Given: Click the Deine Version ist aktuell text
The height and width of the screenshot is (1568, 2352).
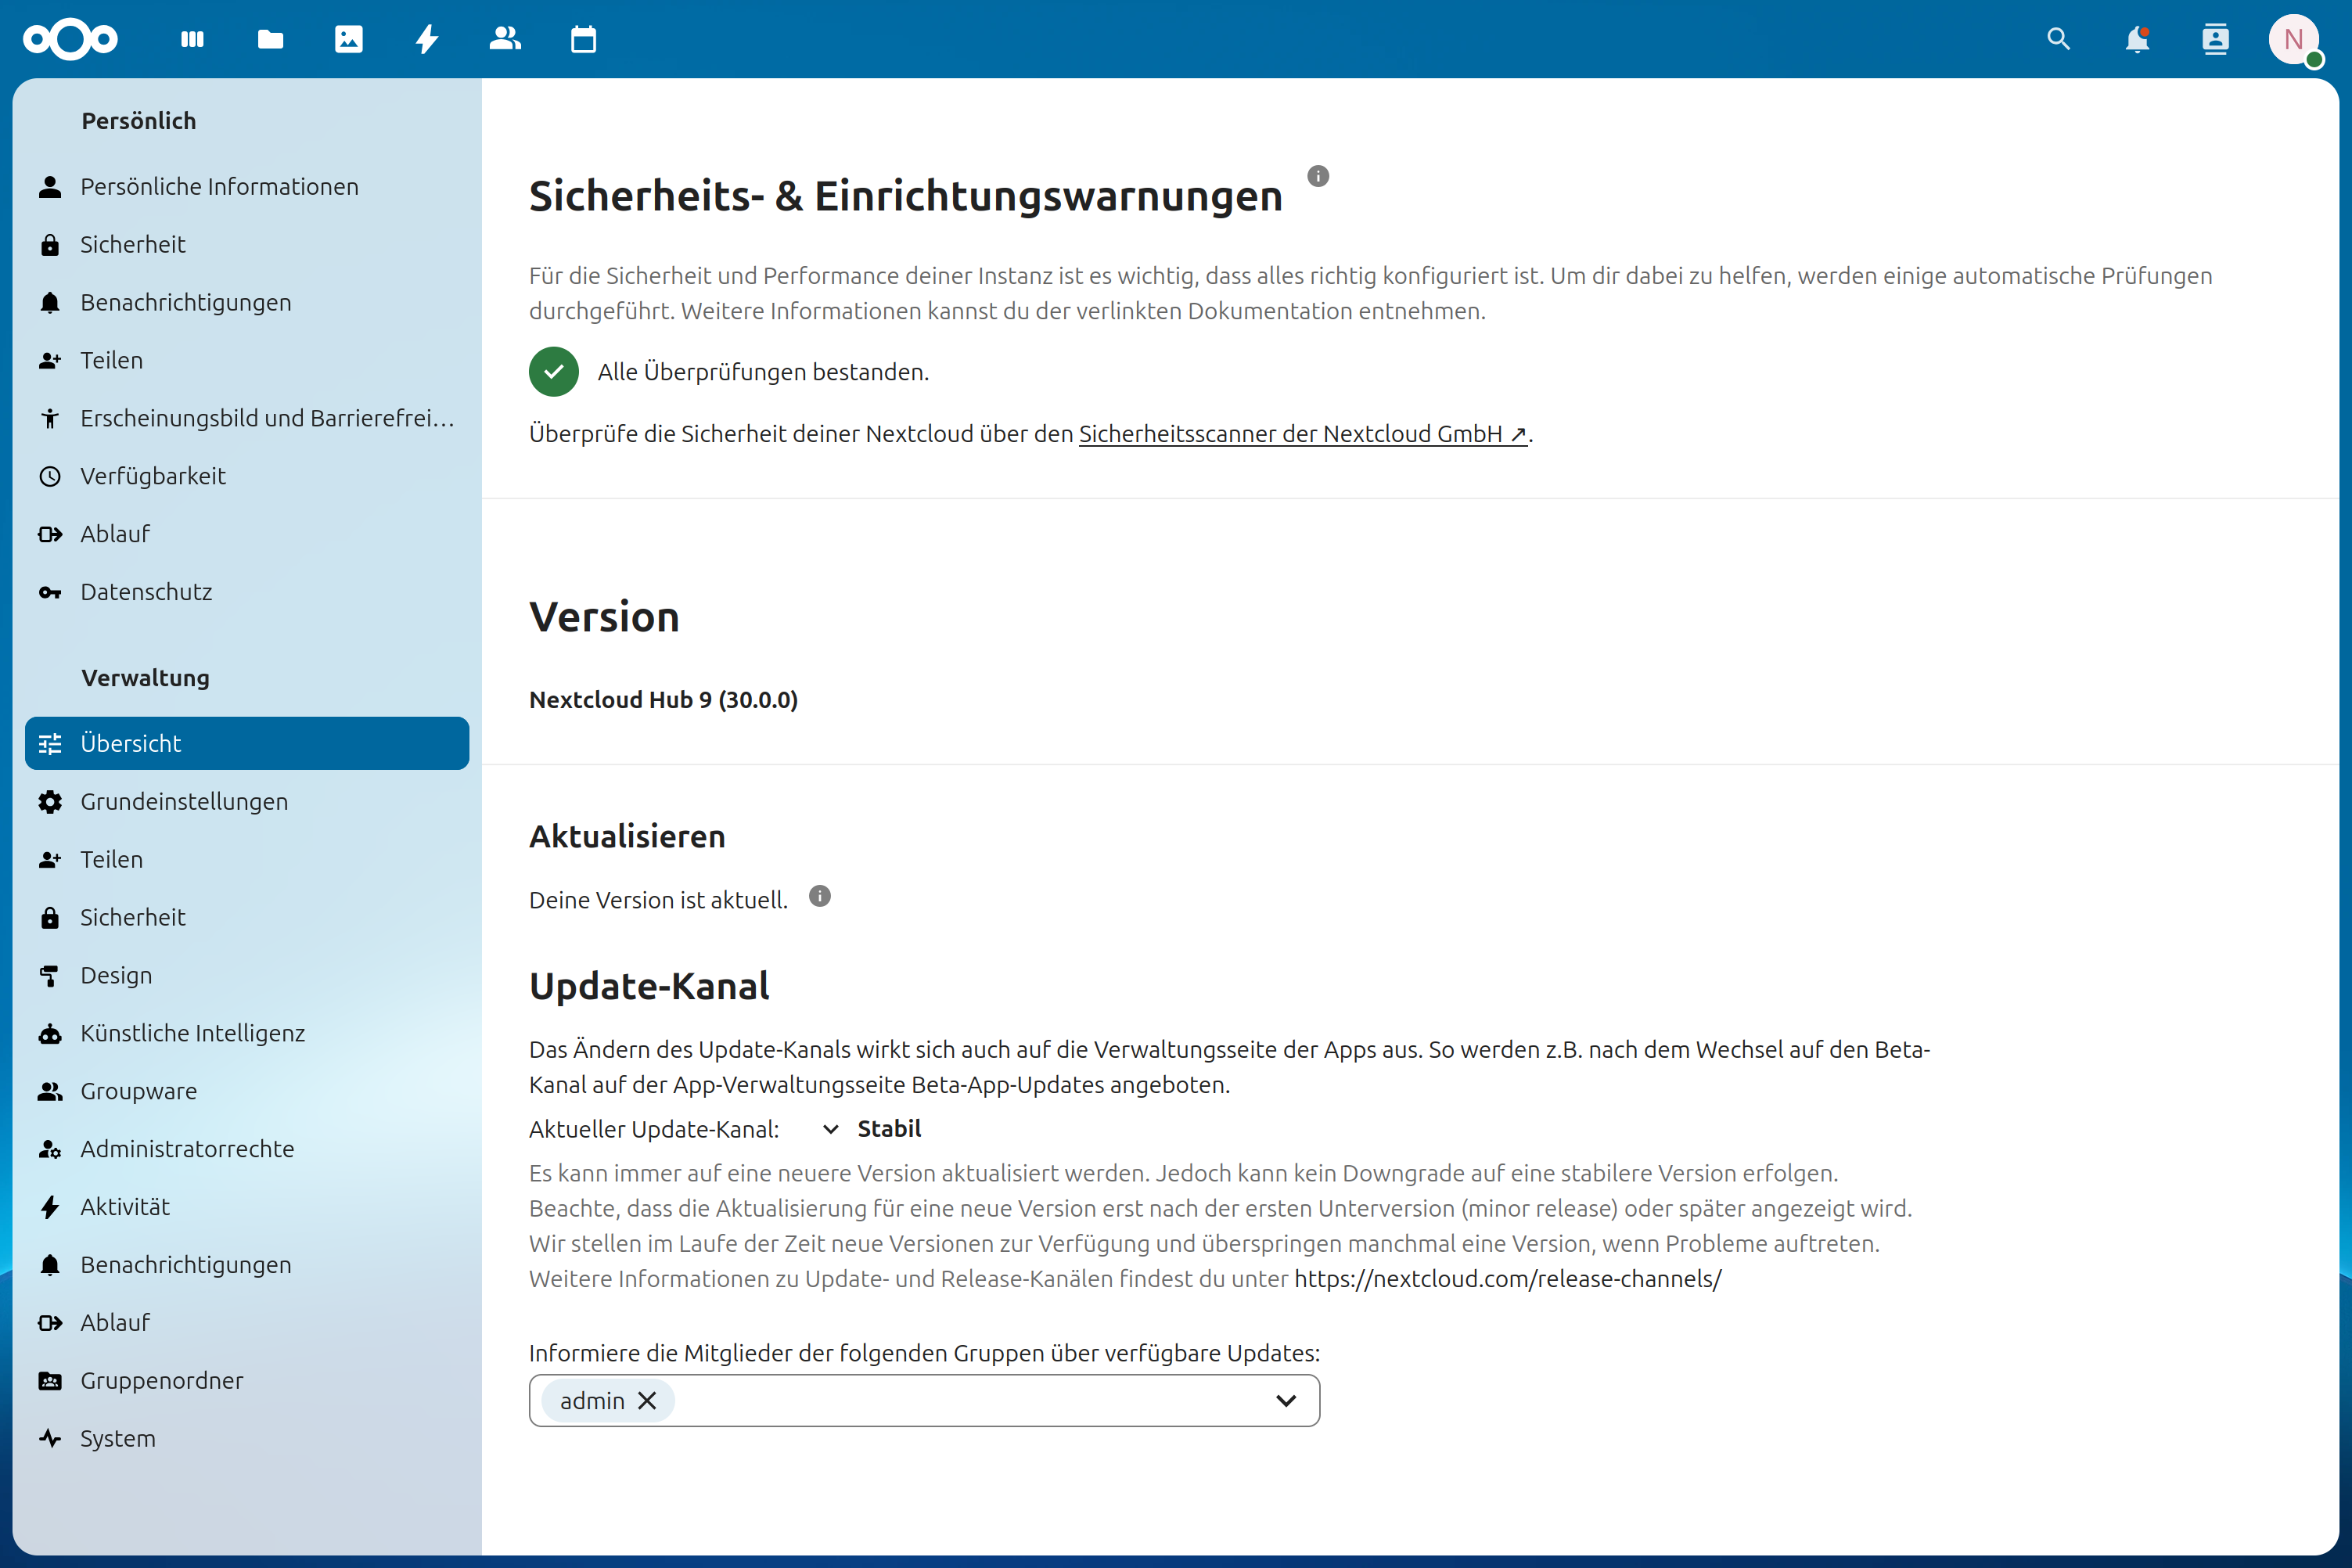Looking at the screenshot, I should click(x=658, y=900).
